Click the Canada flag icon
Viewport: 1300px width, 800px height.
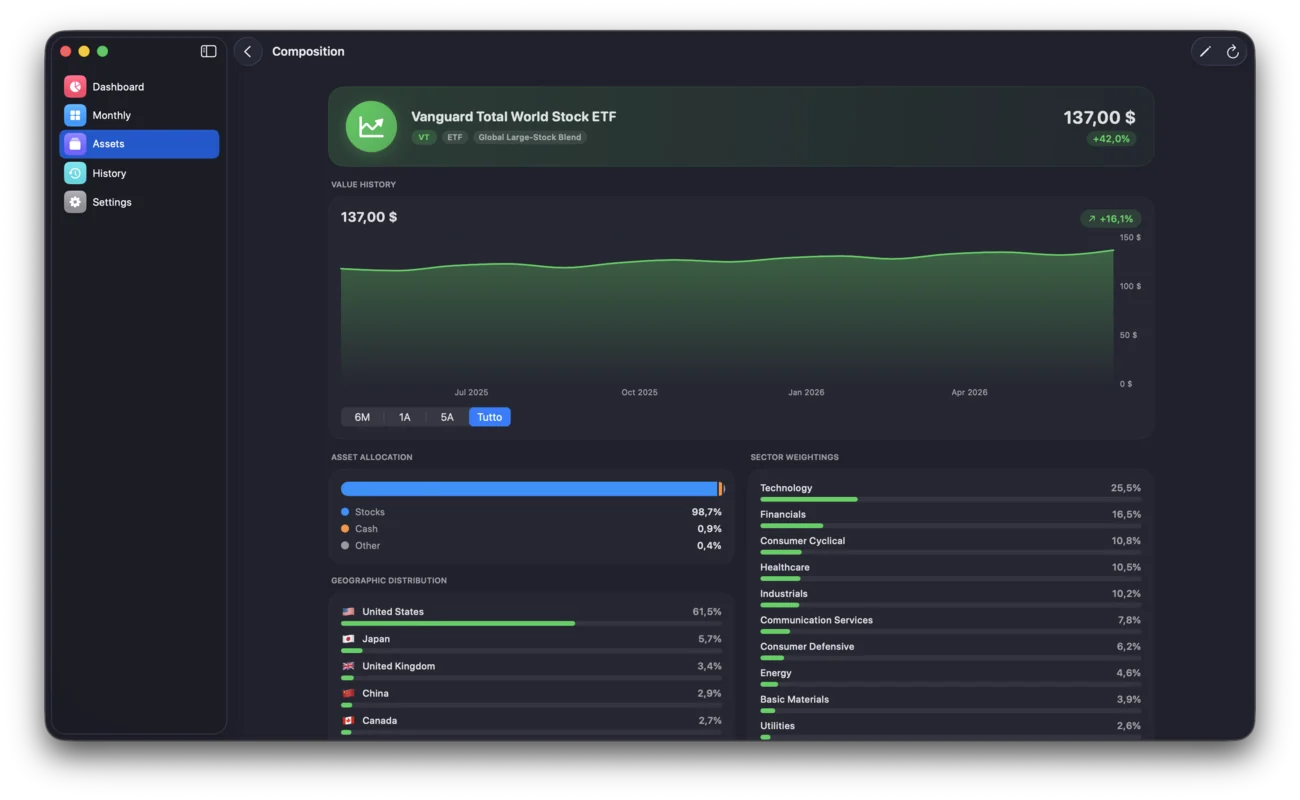pos(348,720)
